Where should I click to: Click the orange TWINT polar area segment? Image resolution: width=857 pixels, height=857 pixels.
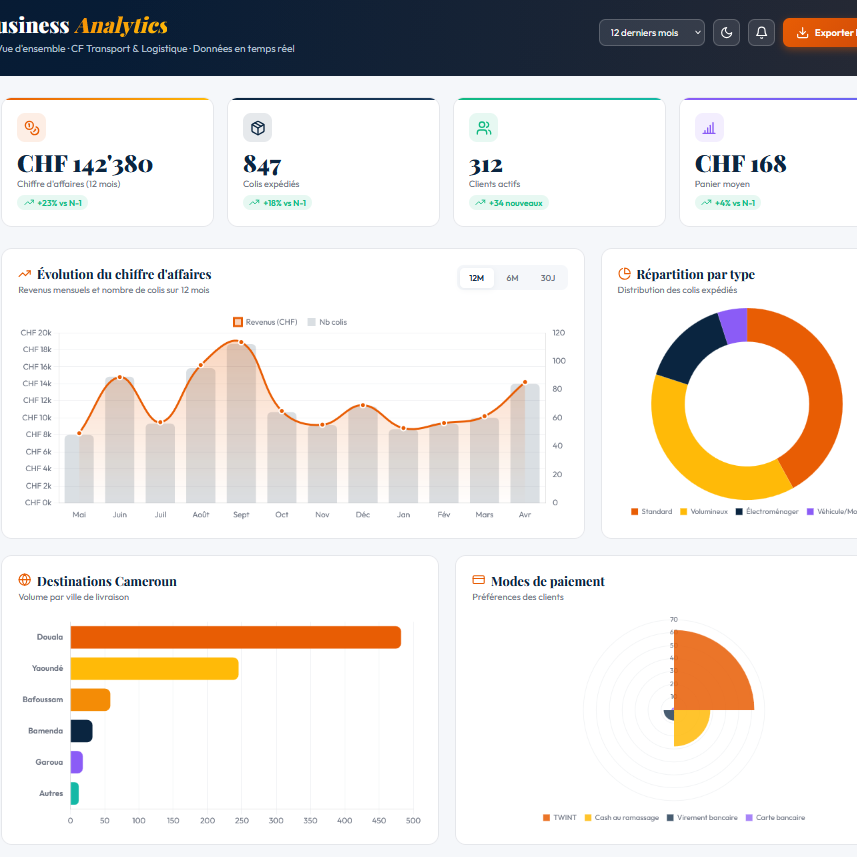(x=709, y=675)
